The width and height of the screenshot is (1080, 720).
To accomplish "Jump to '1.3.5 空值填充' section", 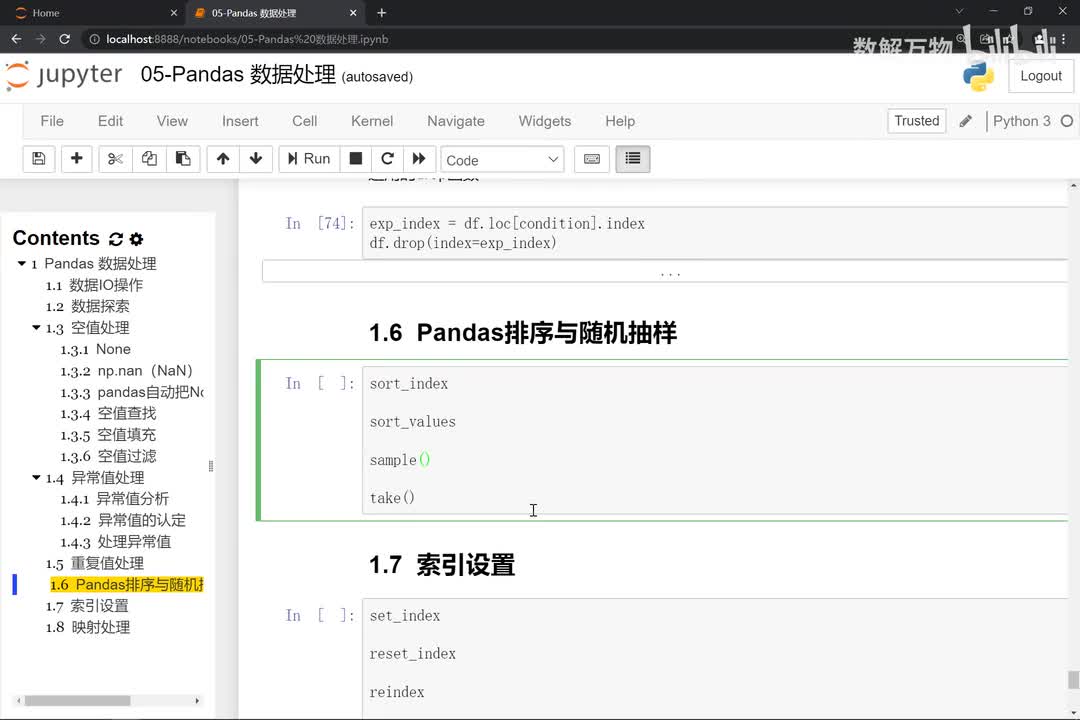I will tap(108, 435).
